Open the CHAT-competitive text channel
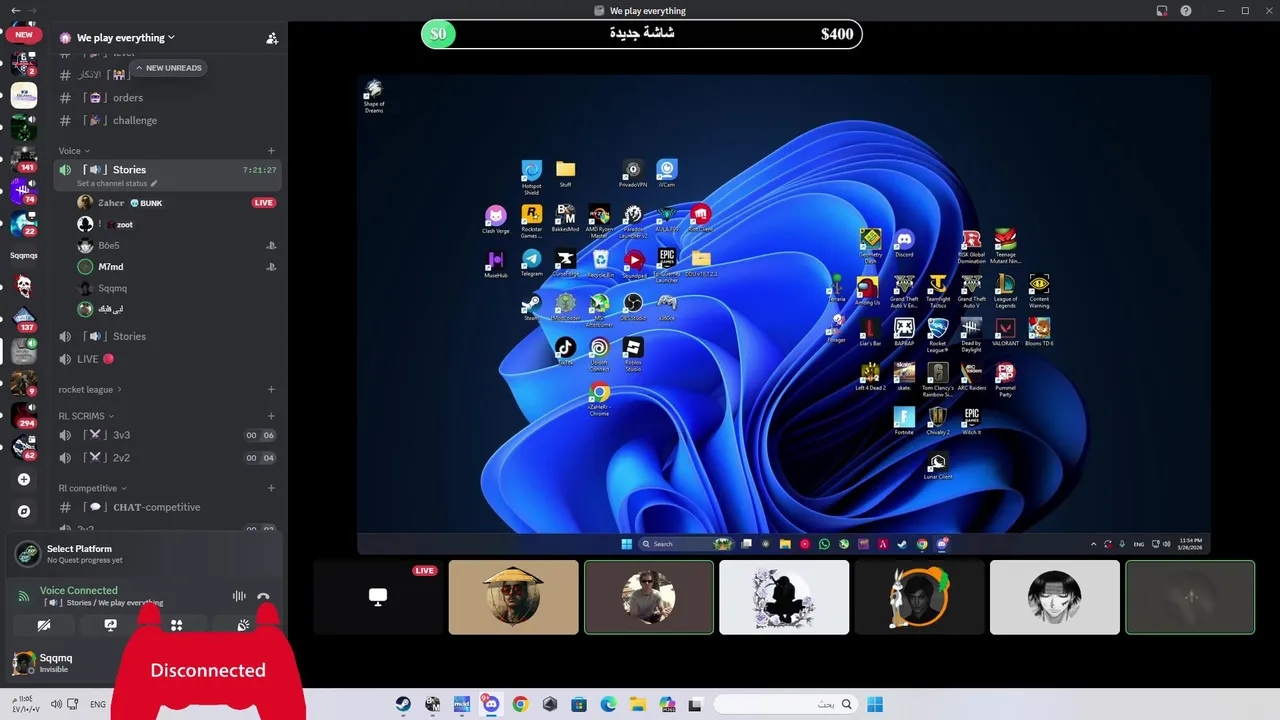This screenshot has width=1280, height=720. tap(156, 507)
